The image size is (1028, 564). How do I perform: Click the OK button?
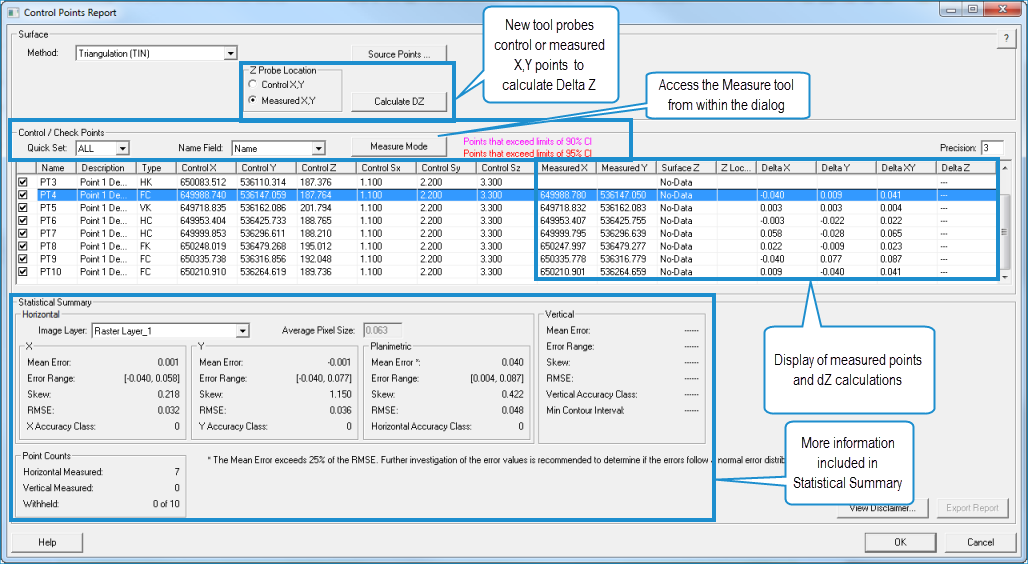pyautogui.click(x=900, y=542)
